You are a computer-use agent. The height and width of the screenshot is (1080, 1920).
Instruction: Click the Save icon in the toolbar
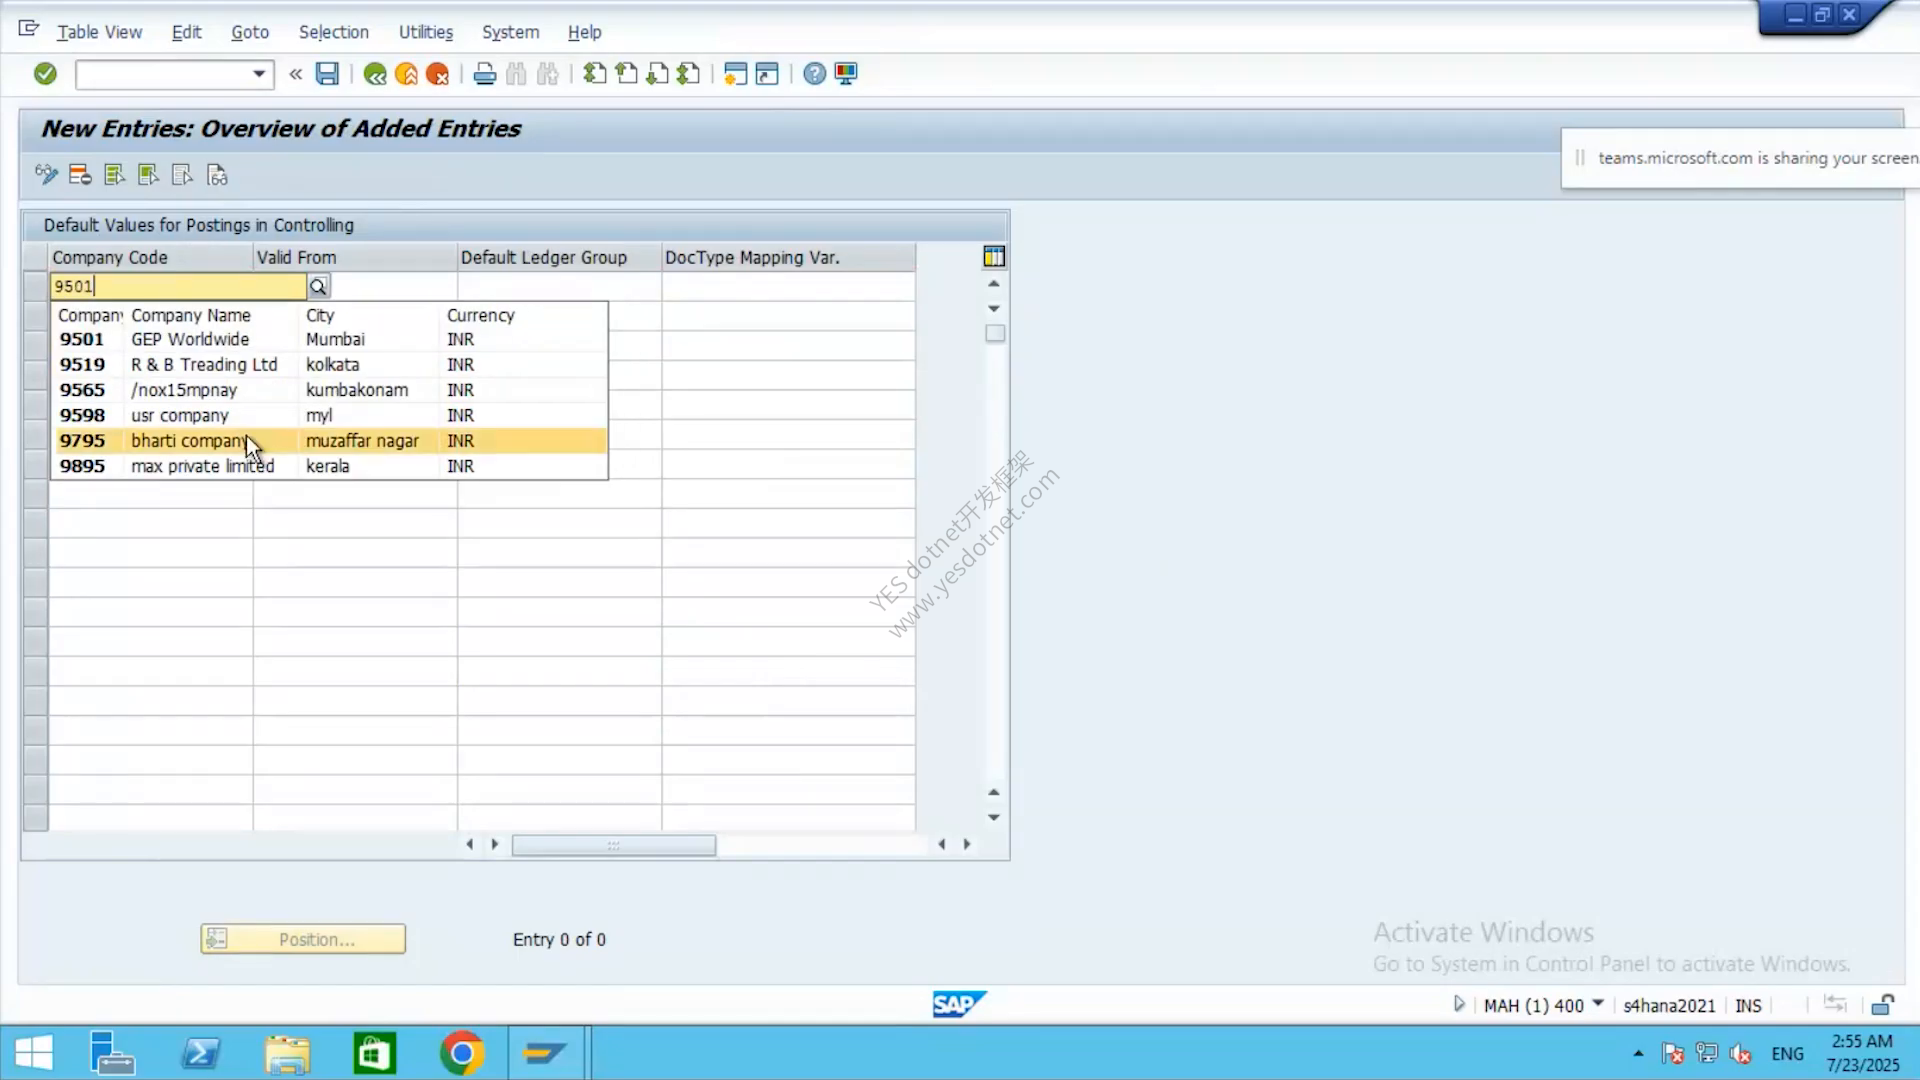point(327,74)
